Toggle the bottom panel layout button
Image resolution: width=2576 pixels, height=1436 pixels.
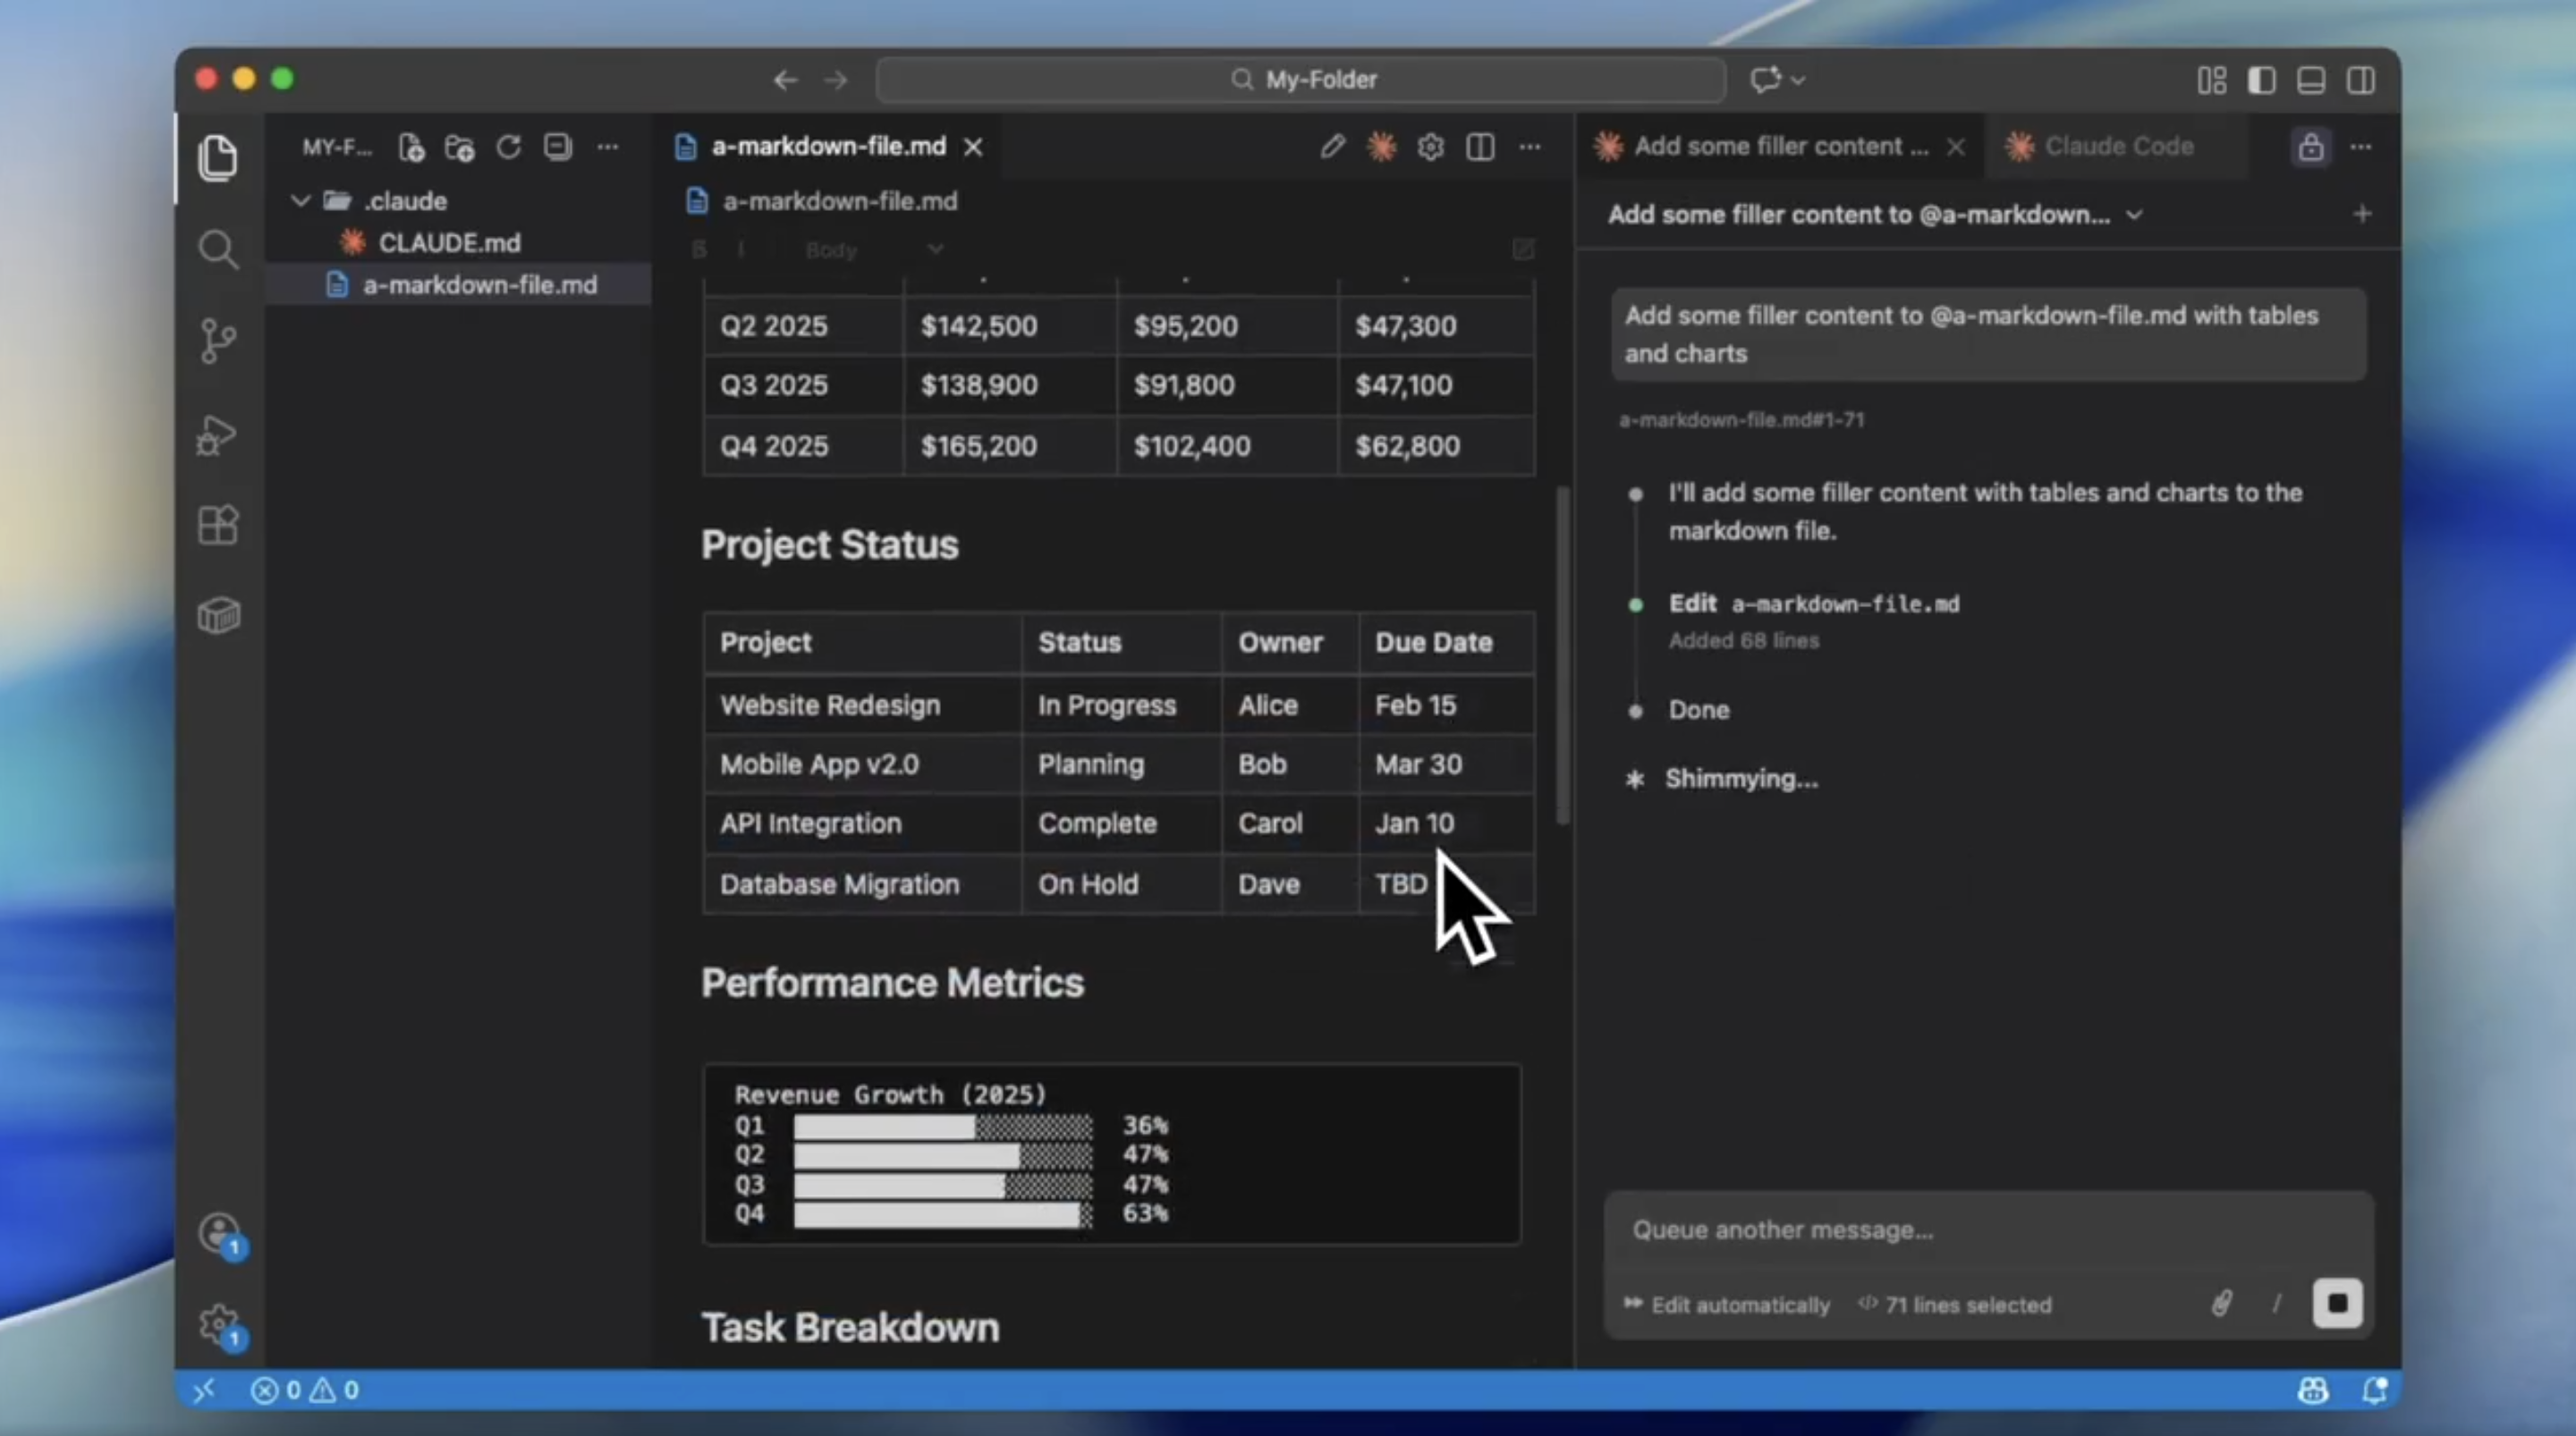tap(2311, 80)
